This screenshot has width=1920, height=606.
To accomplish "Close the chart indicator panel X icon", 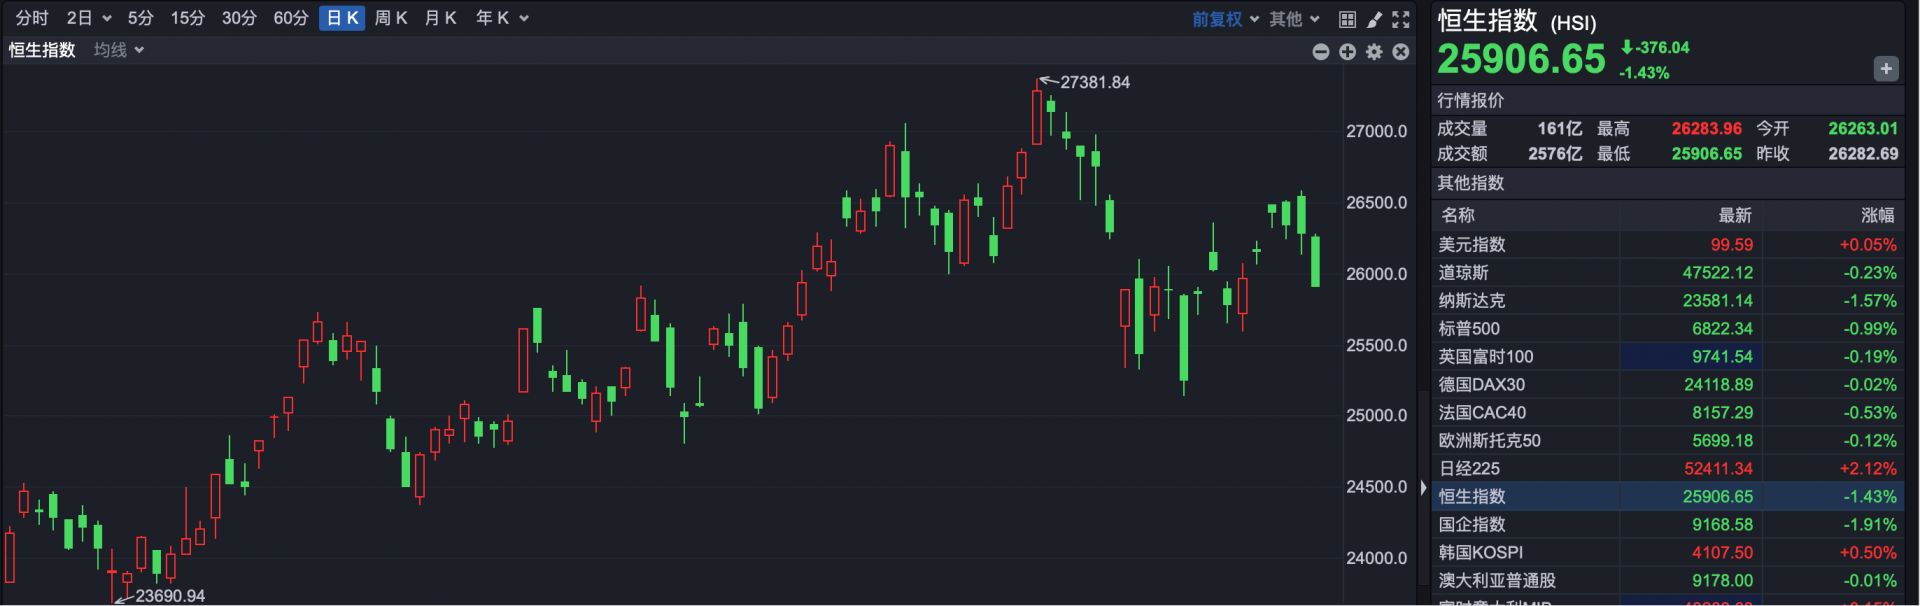I will (1401, 51).
